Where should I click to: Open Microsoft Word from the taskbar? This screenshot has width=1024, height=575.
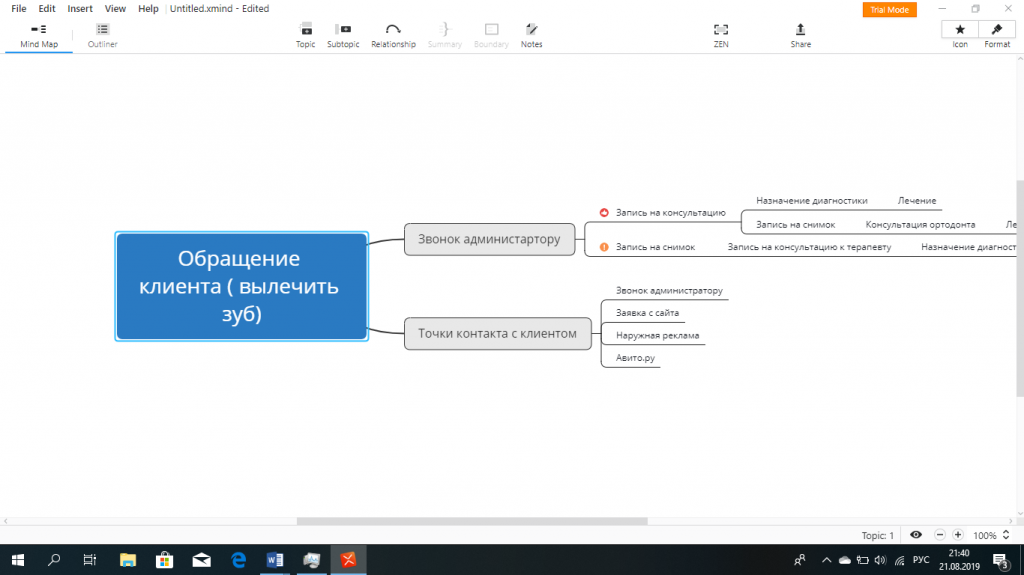pos(274,560)
